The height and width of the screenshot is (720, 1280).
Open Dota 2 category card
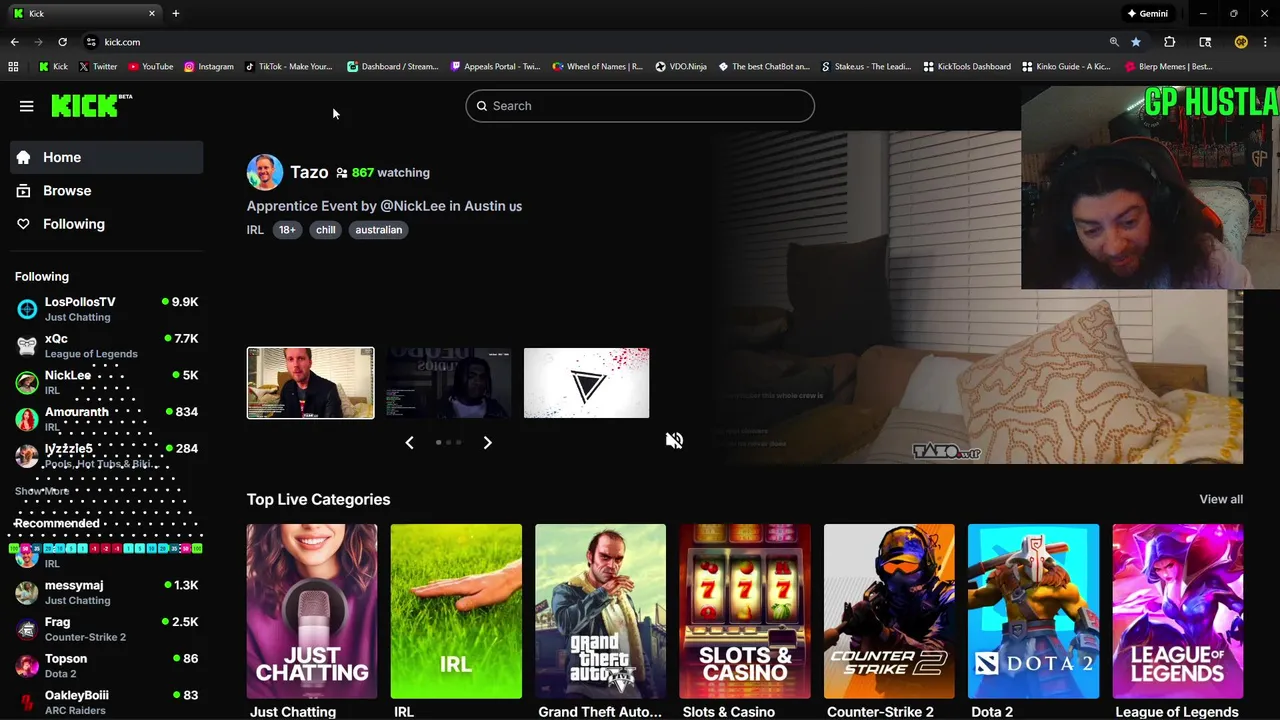coord(1033,611)
